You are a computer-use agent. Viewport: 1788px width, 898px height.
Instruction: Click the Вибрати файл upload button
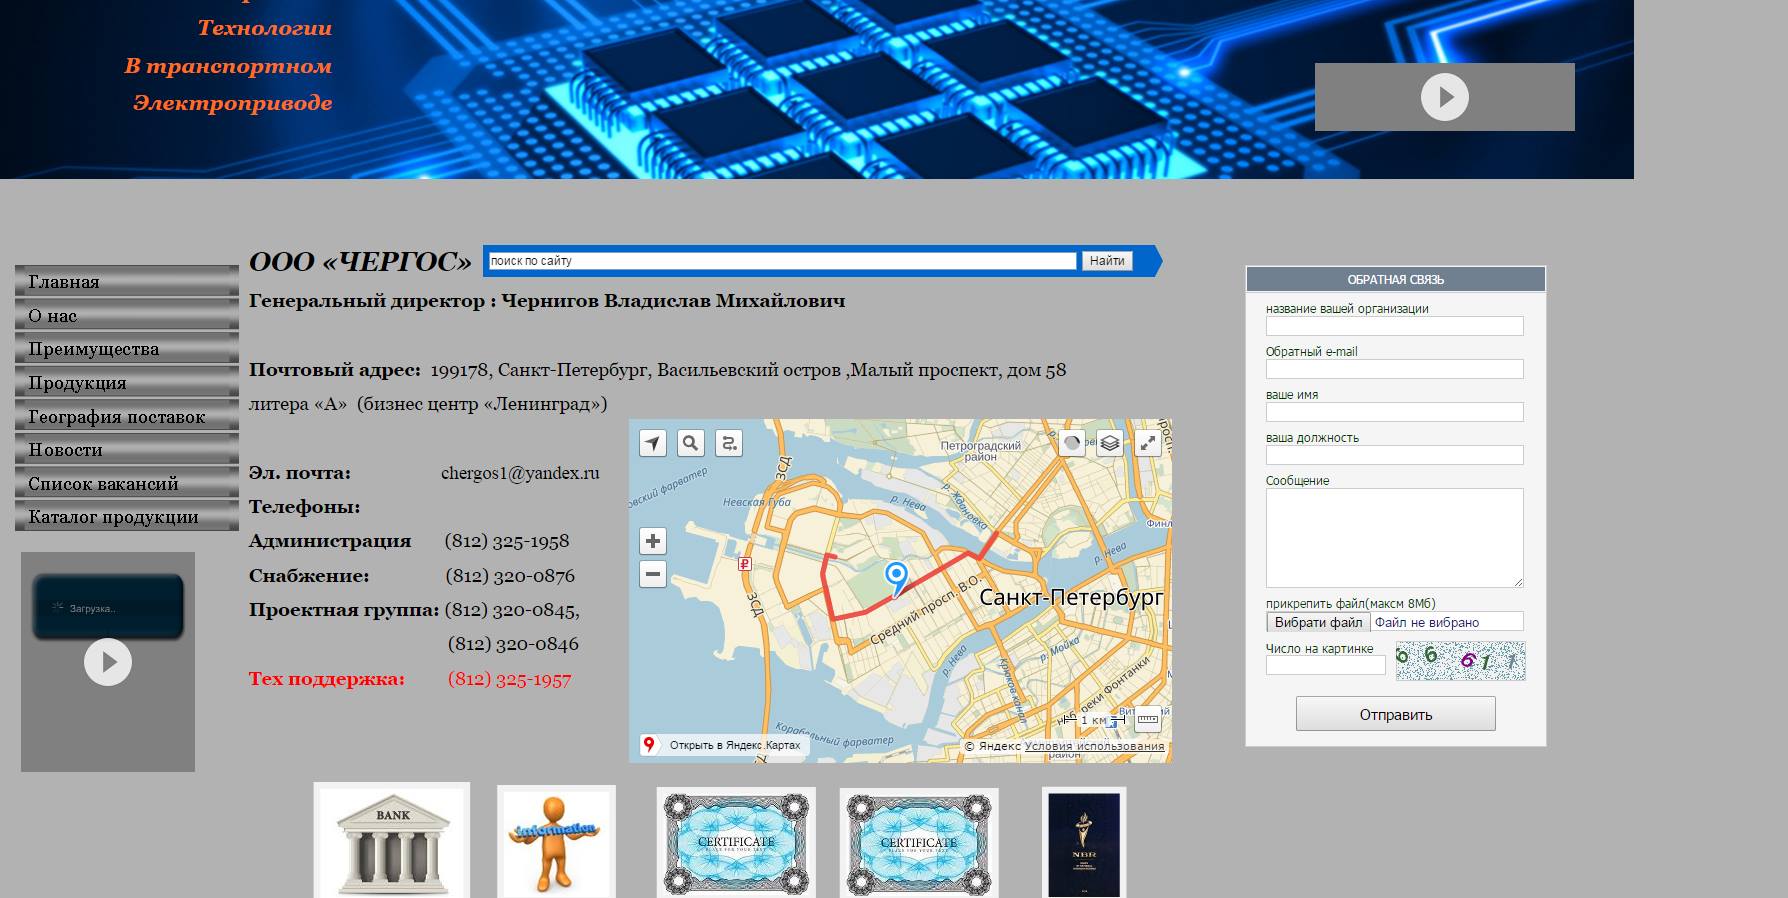1318,622
